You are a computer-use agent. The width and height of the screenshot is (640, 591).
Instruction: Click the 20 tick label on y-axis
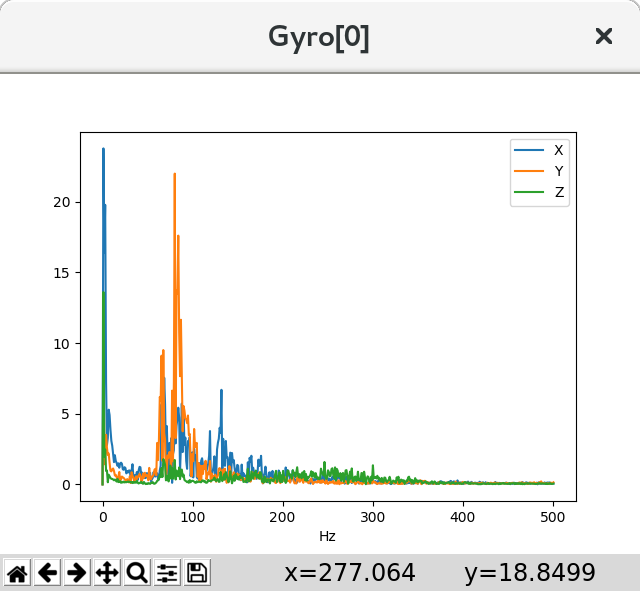click(x=62, y=202)
